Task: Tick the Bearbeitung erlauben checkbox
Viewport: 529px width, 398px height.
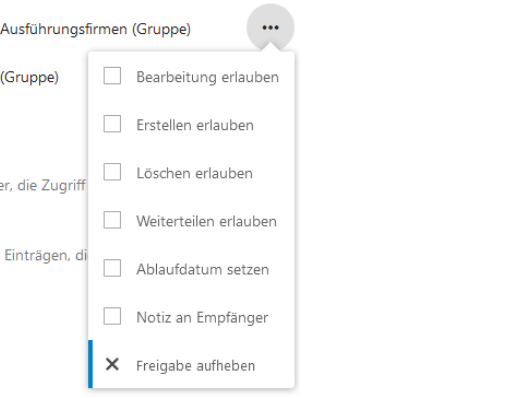Action: [112, 75]
